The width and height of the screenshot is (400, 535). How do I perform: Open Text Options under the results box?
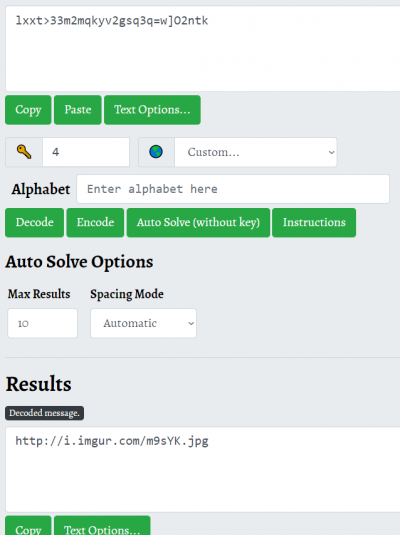[102, 526]
